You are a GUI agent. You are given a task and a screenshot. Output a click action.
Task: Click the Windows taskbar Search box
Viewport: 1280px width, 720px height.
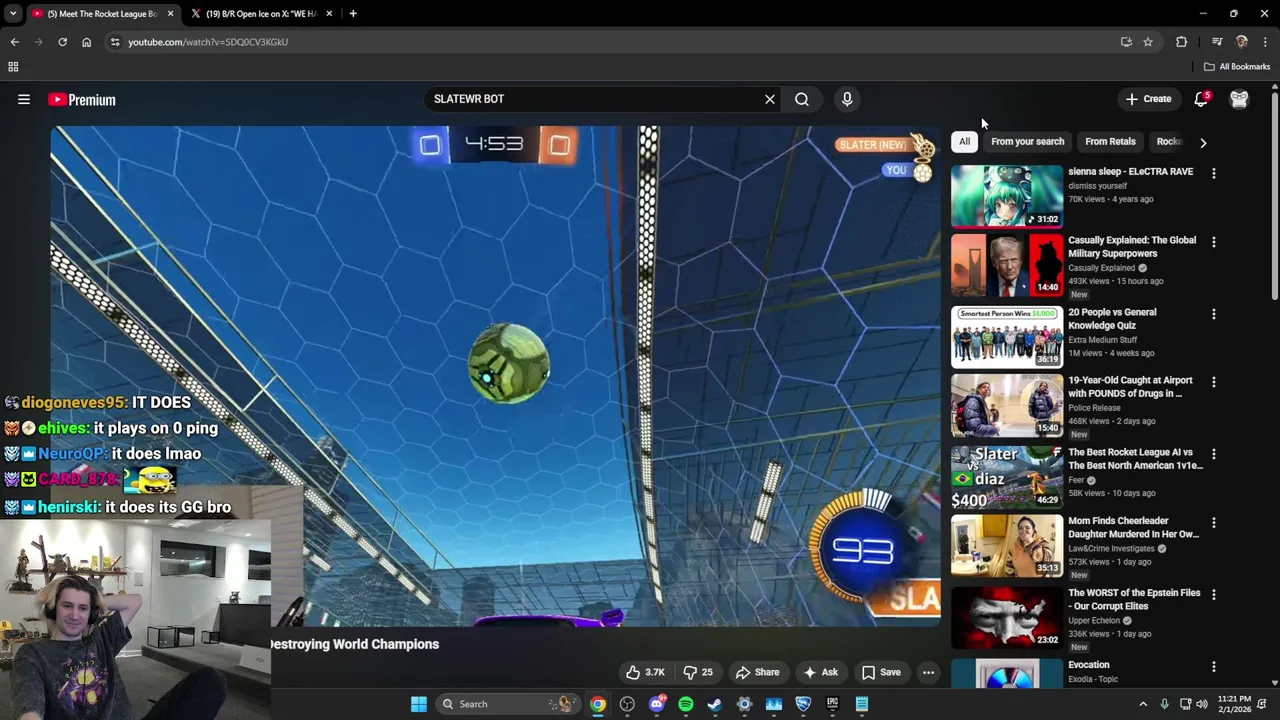pos(508,704)
